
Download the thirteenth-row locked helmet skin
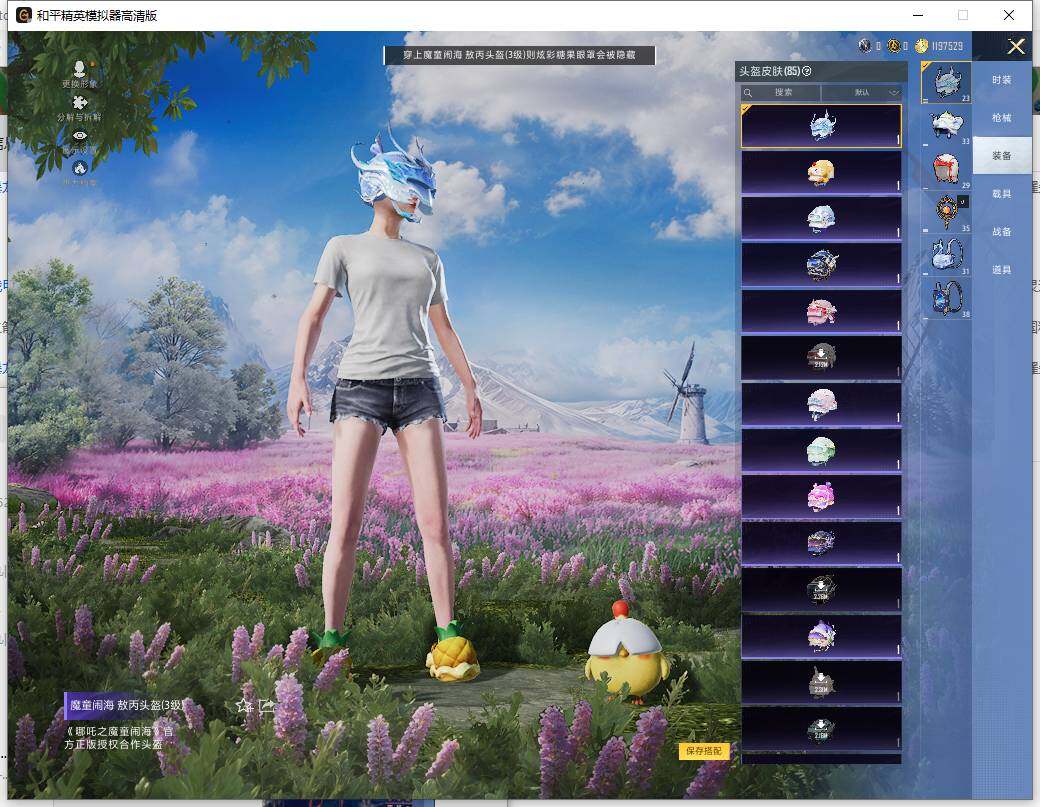(821, 682)
